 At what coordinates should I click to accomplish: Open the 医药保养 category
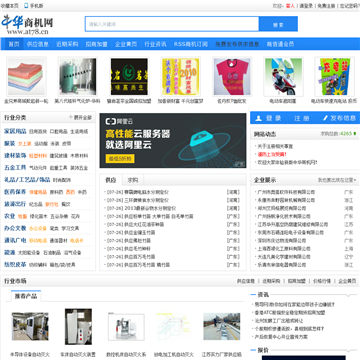pyautogui.click(x=15, y=192)
